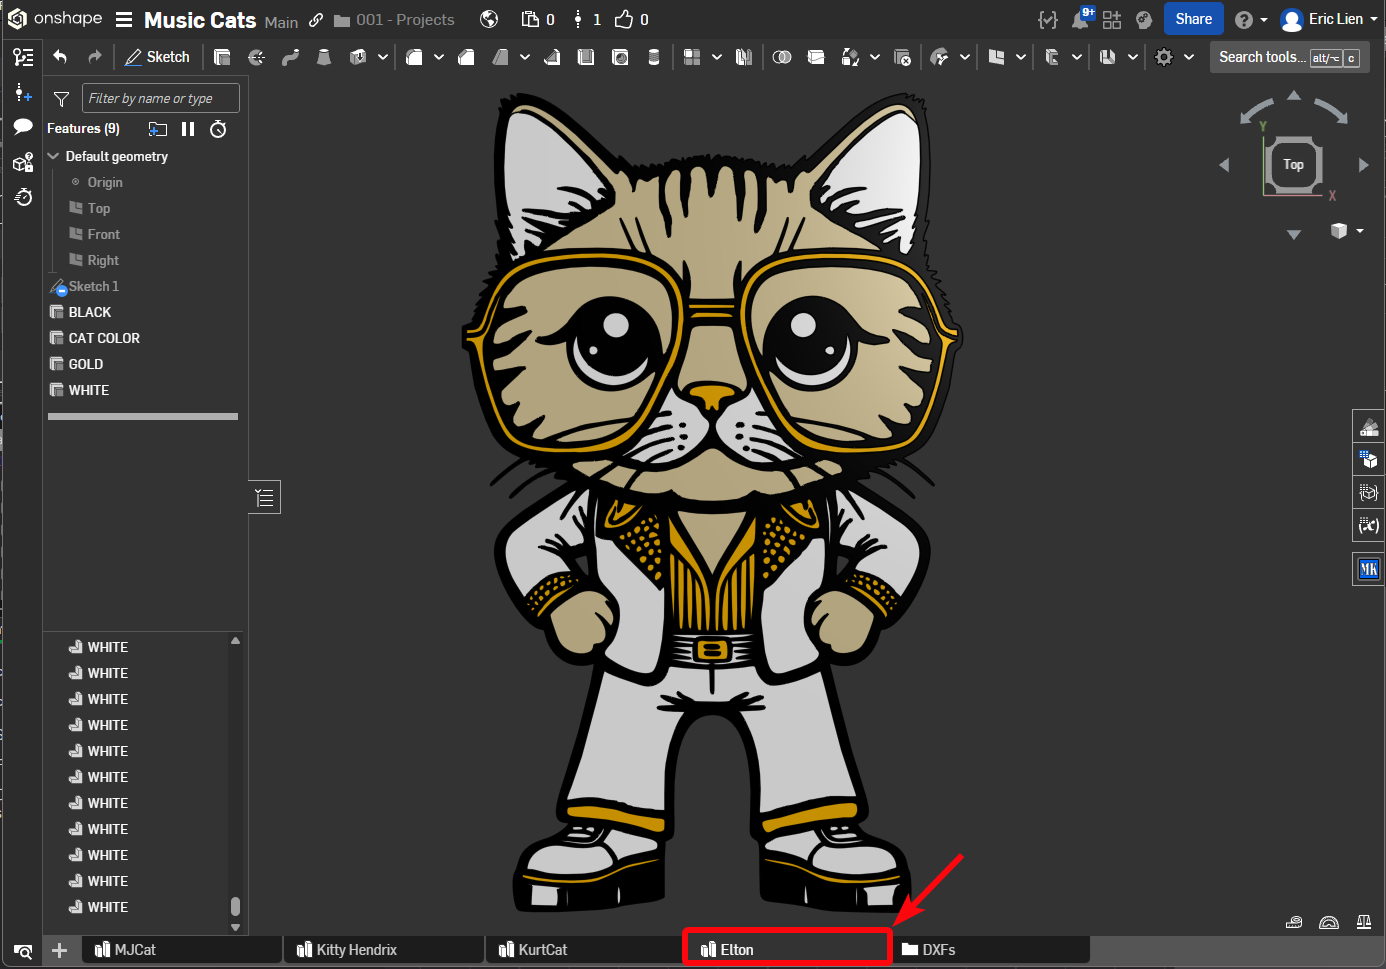This screenshot has height=969, width=1386.
Task: Click the Share button
Action: click(1194, 19)
